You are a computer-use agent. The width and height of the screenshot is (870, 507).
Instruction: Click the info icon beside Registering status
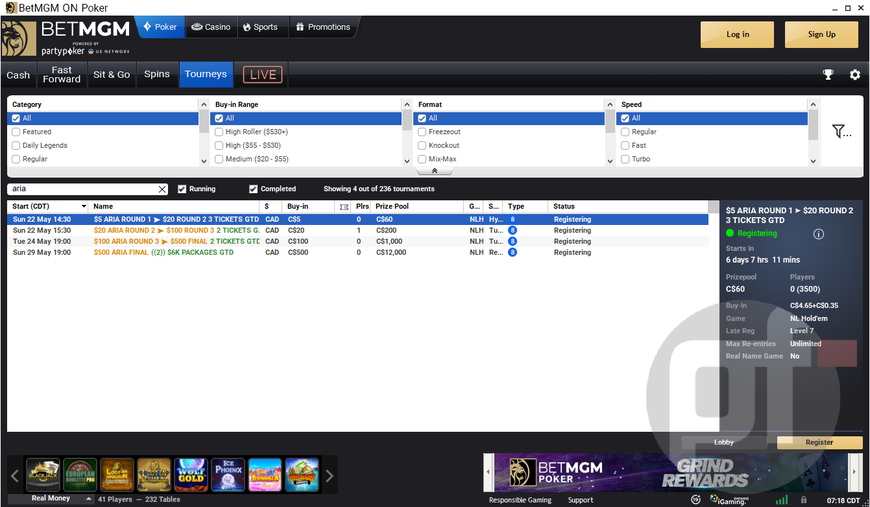[818, 234]
